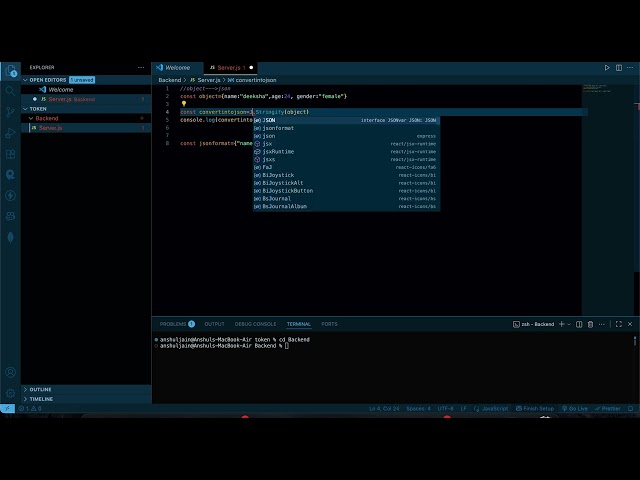Switch to the DEBUG CONSOLE tab
Image resolution: width=640 pixels, height=480 pixels.
tap(255, 324)
